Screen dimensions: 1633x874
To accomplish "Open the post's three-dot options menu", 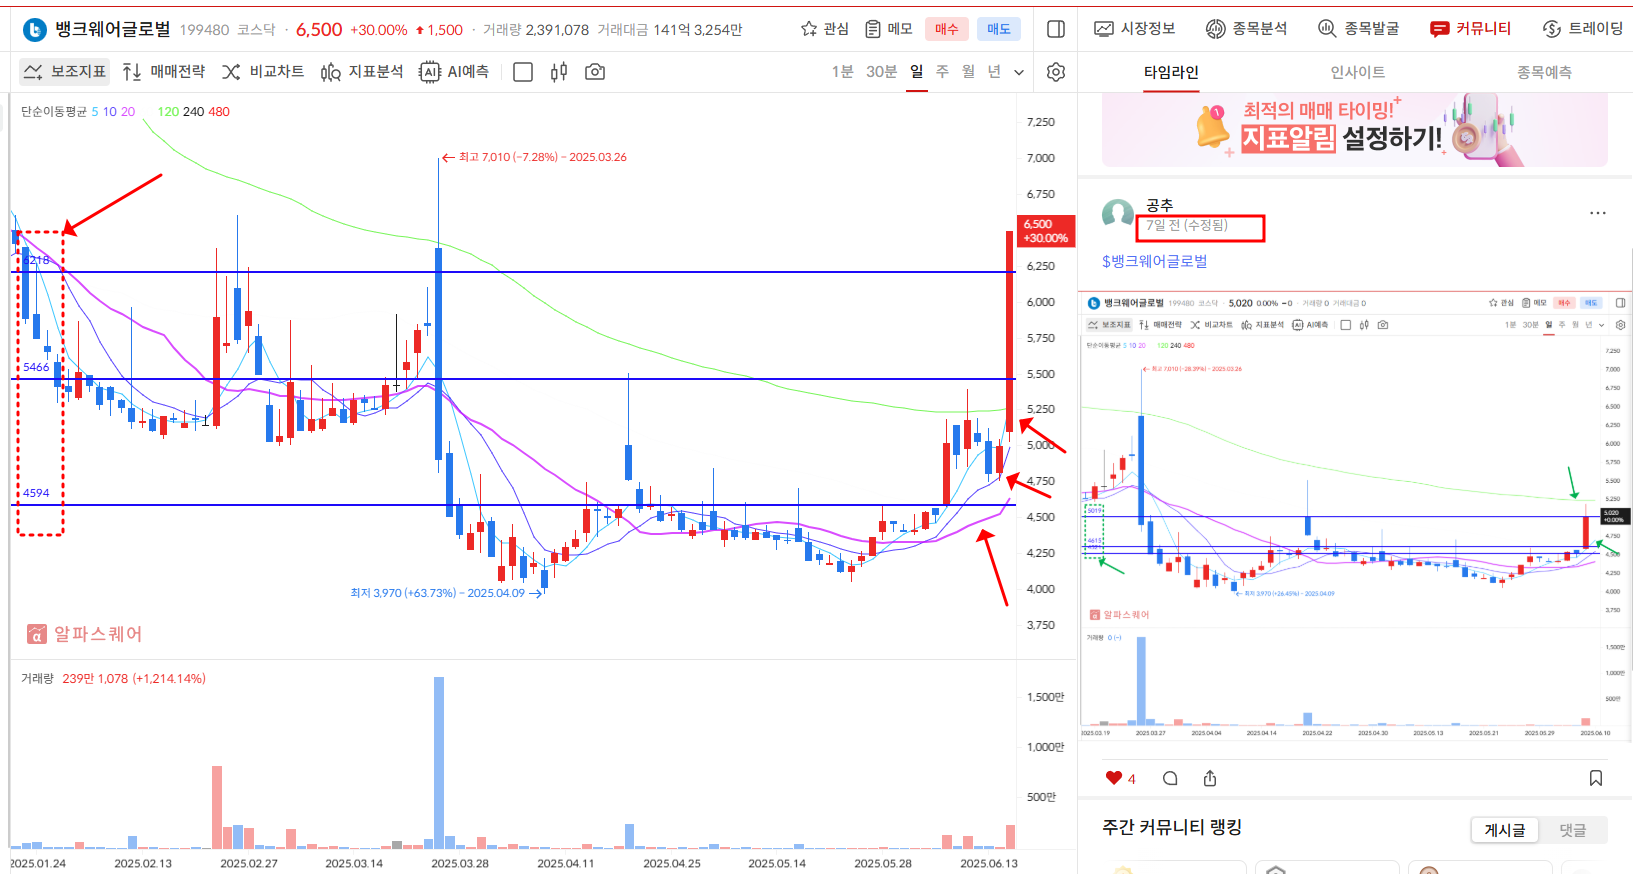I will (1598, 213).
